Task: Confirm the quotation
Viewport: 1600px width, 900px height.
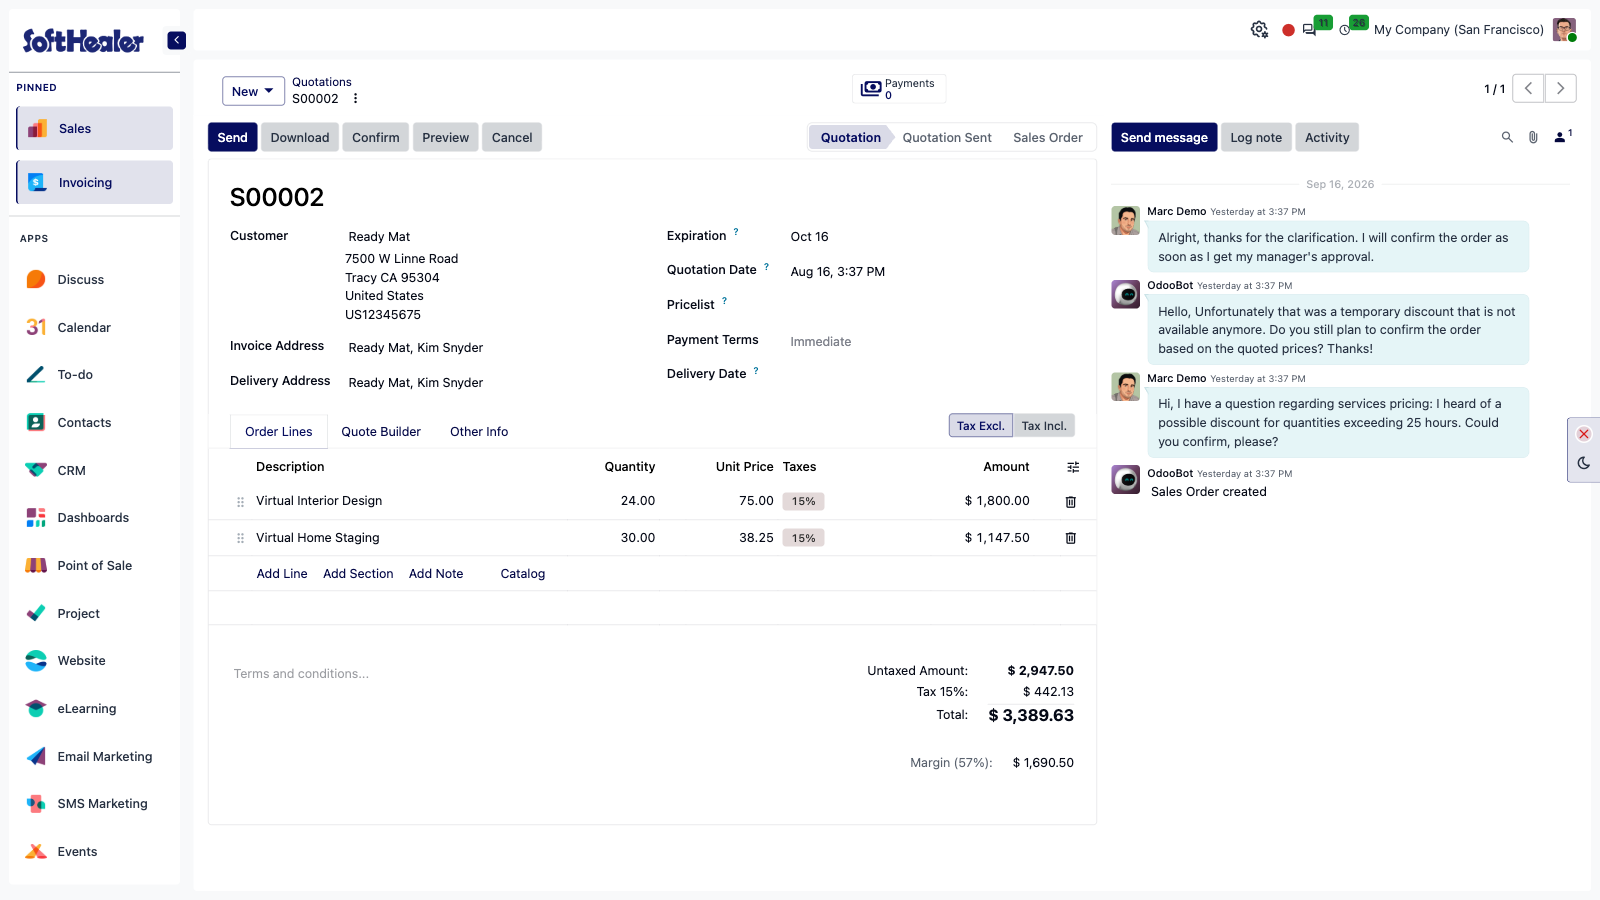Action: [376, 137]
